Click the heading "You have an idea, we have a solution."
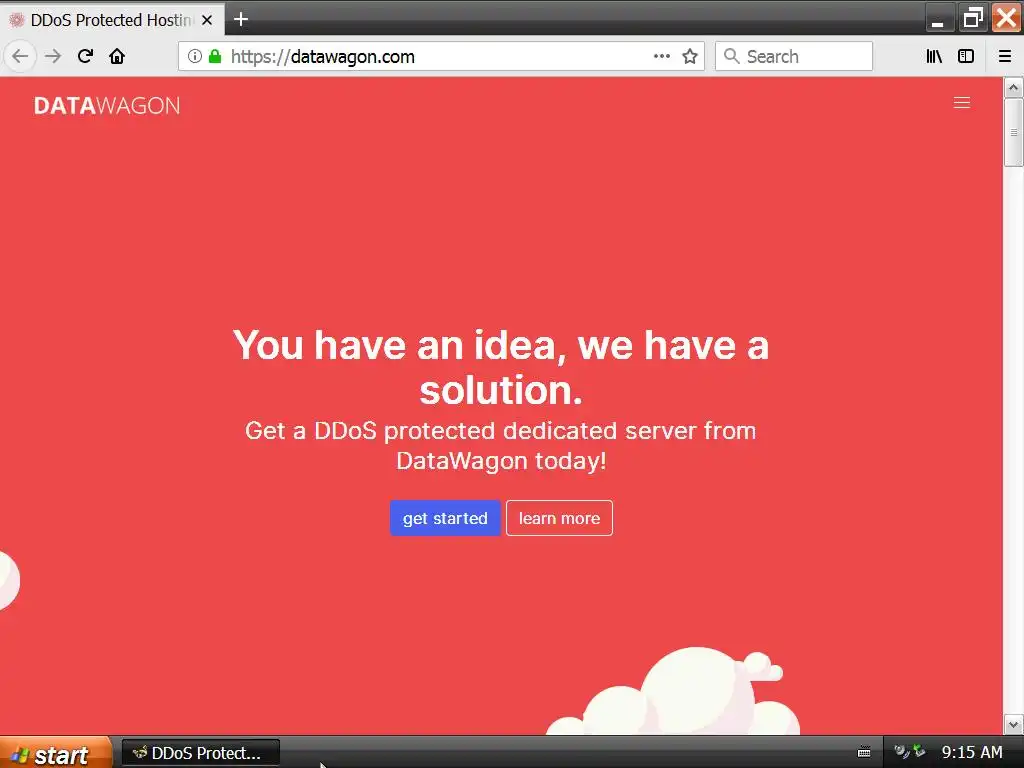The image size is (1024, 768). pyautogui.click(x=501, y=367)
